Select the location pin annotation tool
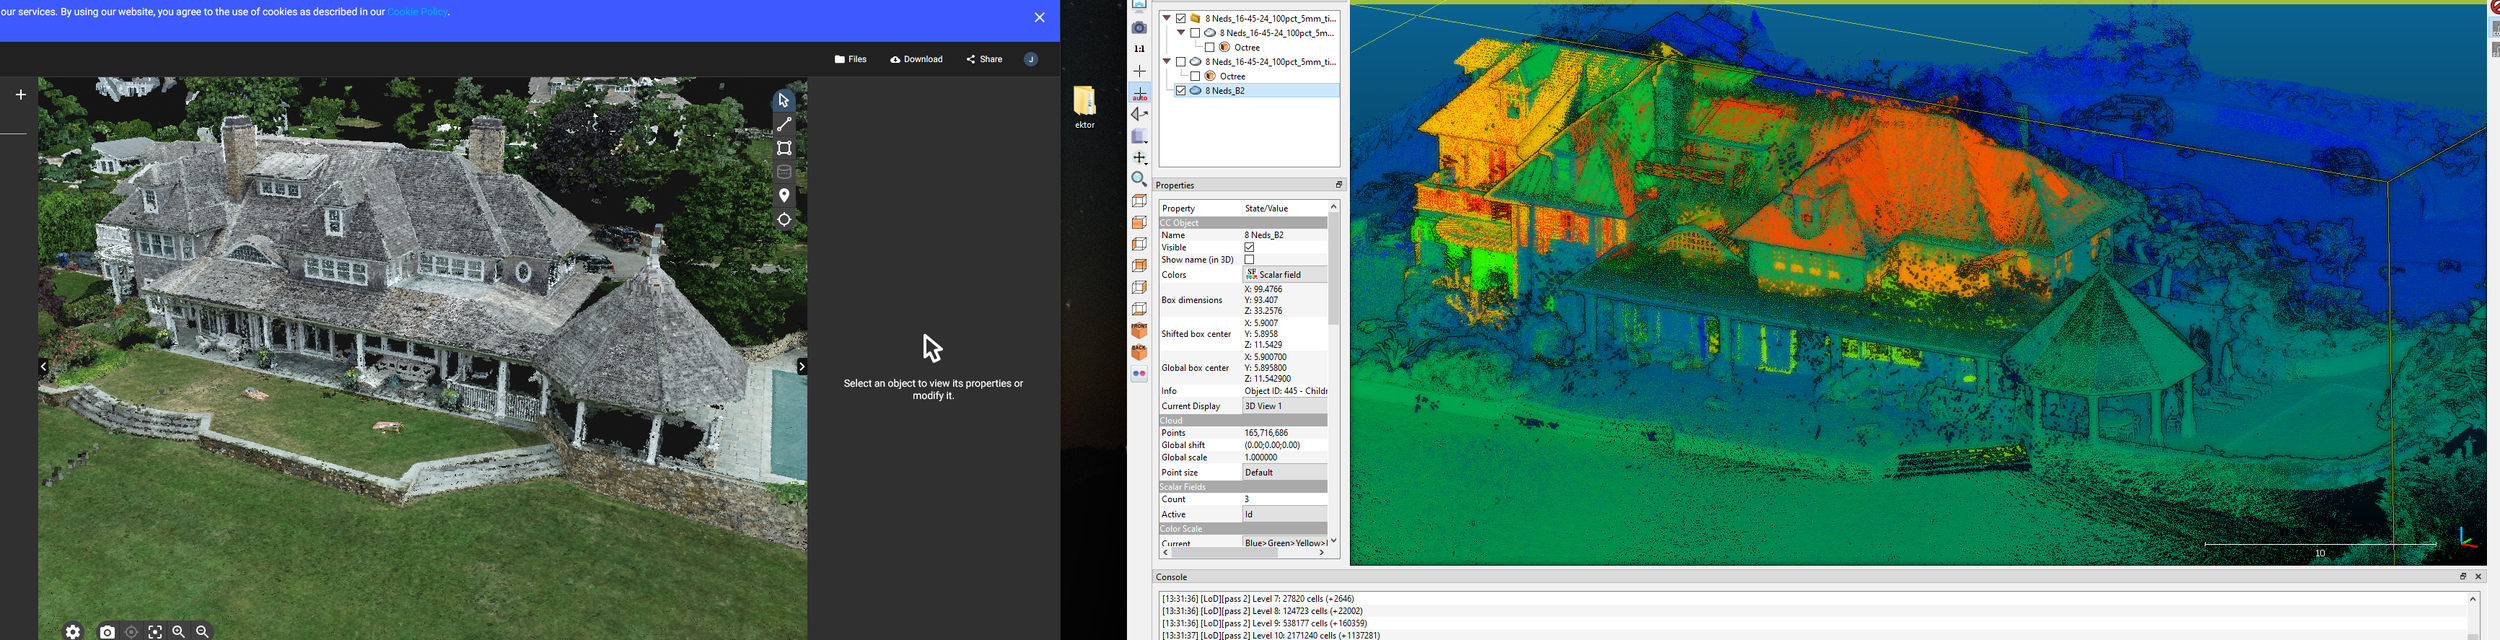This screenshot has height=640, width=2500. click(x=784, y=196)
